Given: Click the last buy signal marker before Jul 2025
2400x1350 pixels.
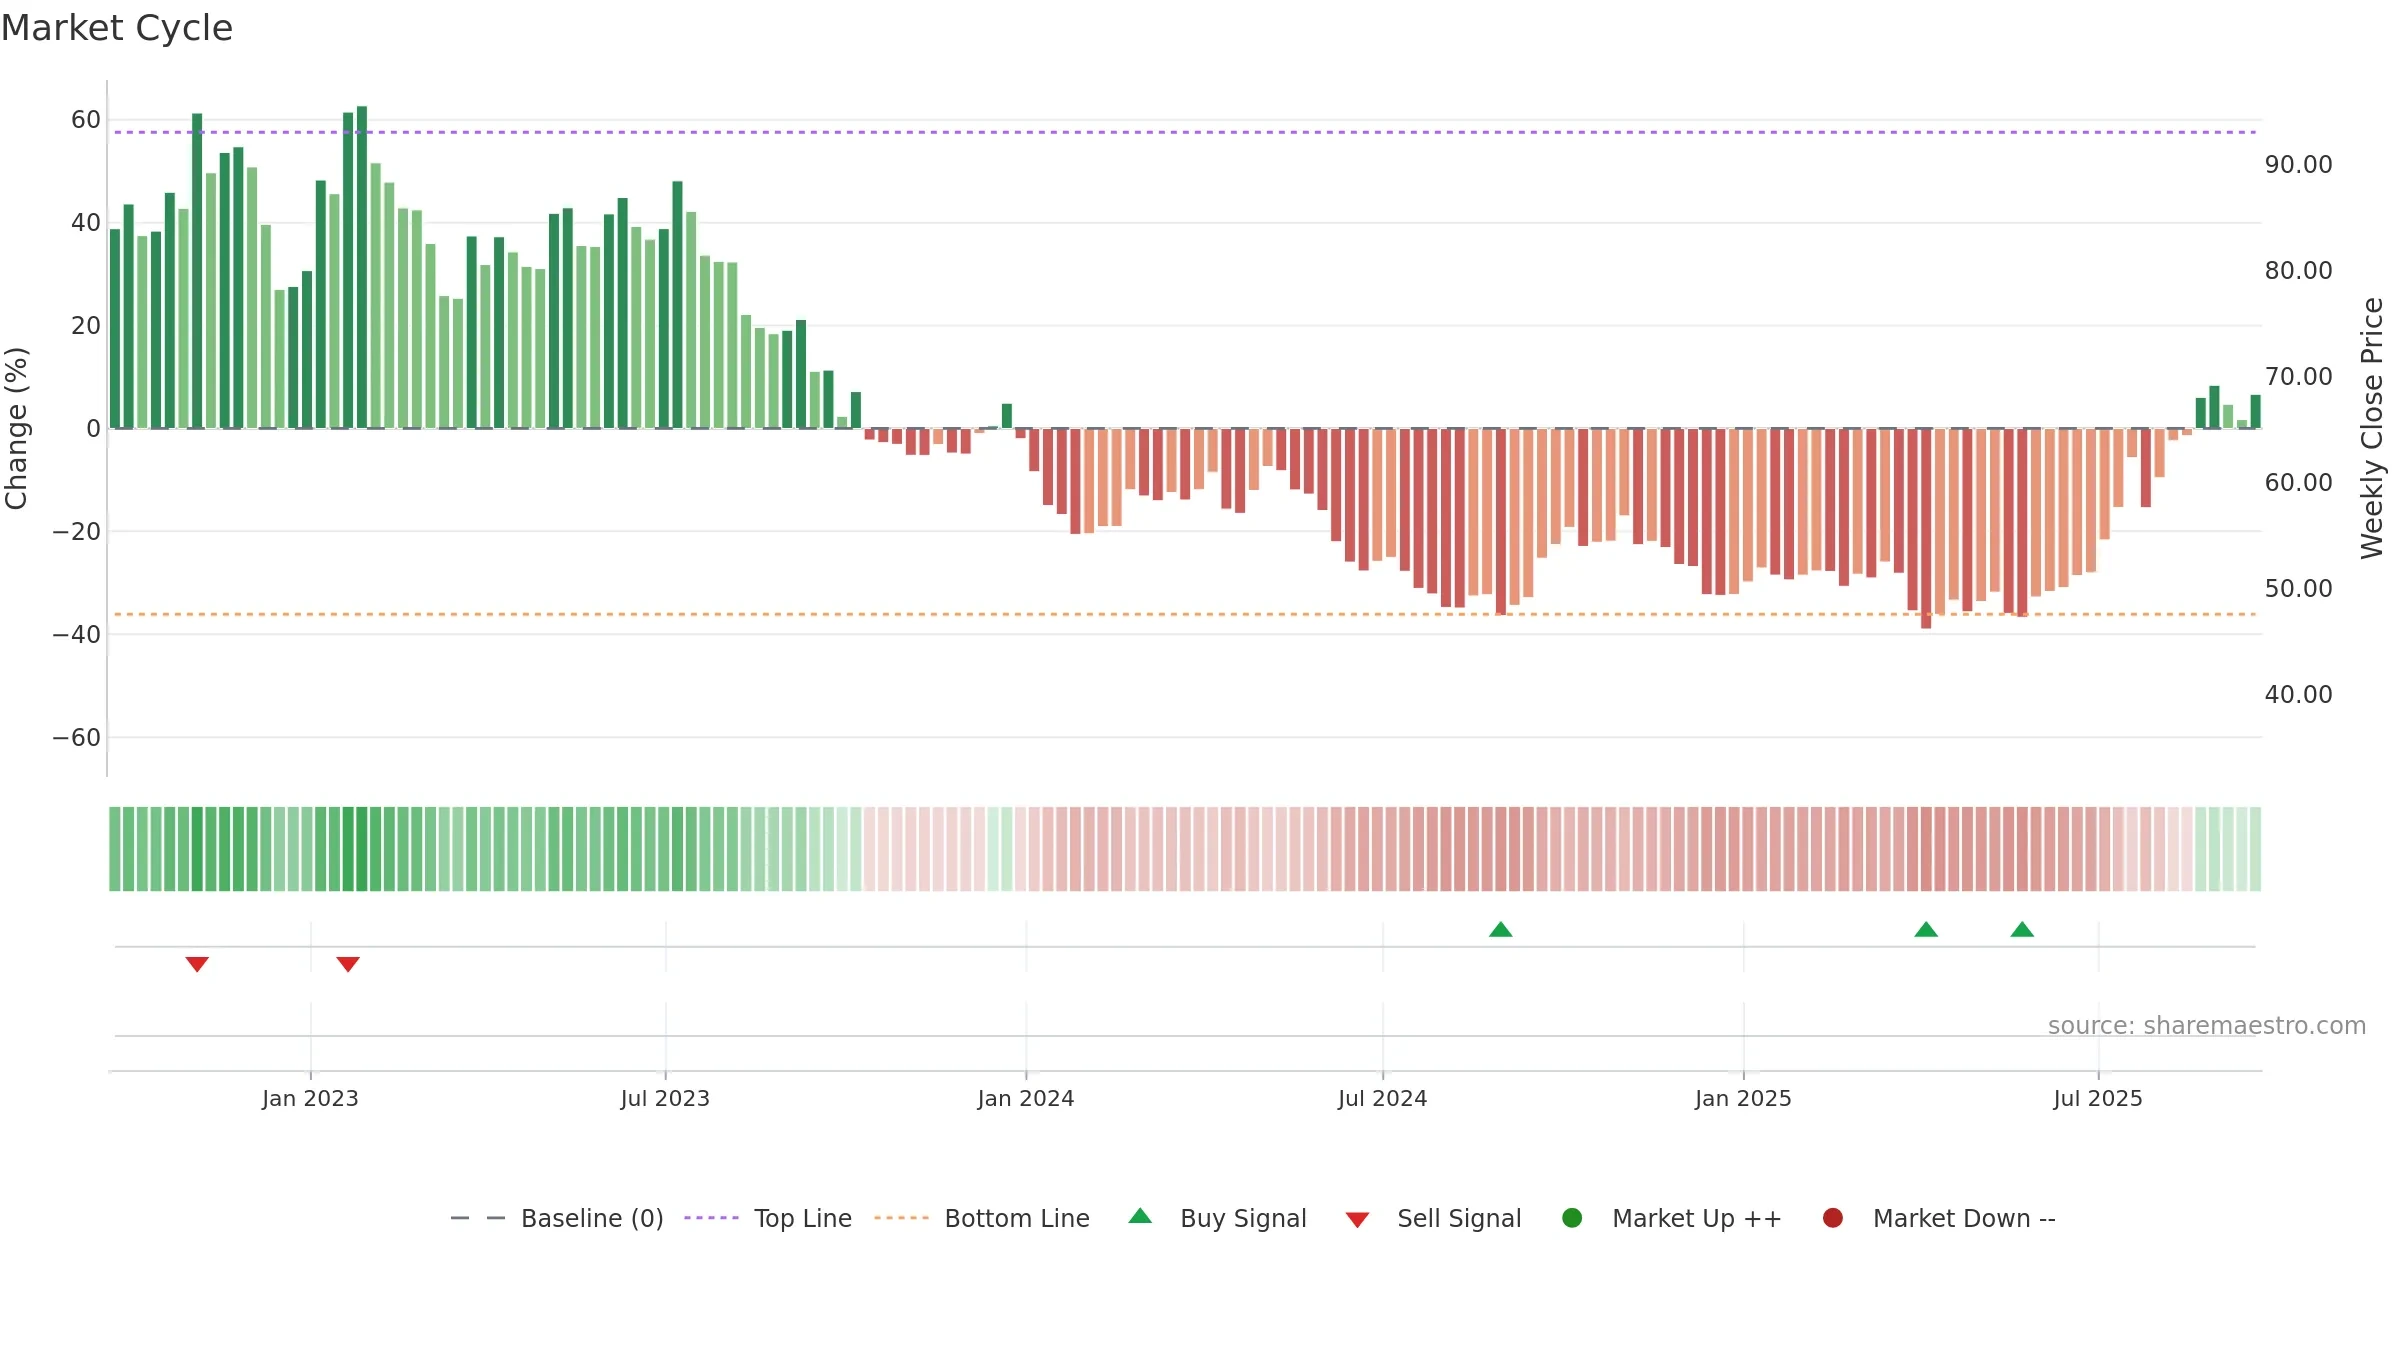Looking at the screenshot, I should pyautogui.click(x=2022, y=929).
